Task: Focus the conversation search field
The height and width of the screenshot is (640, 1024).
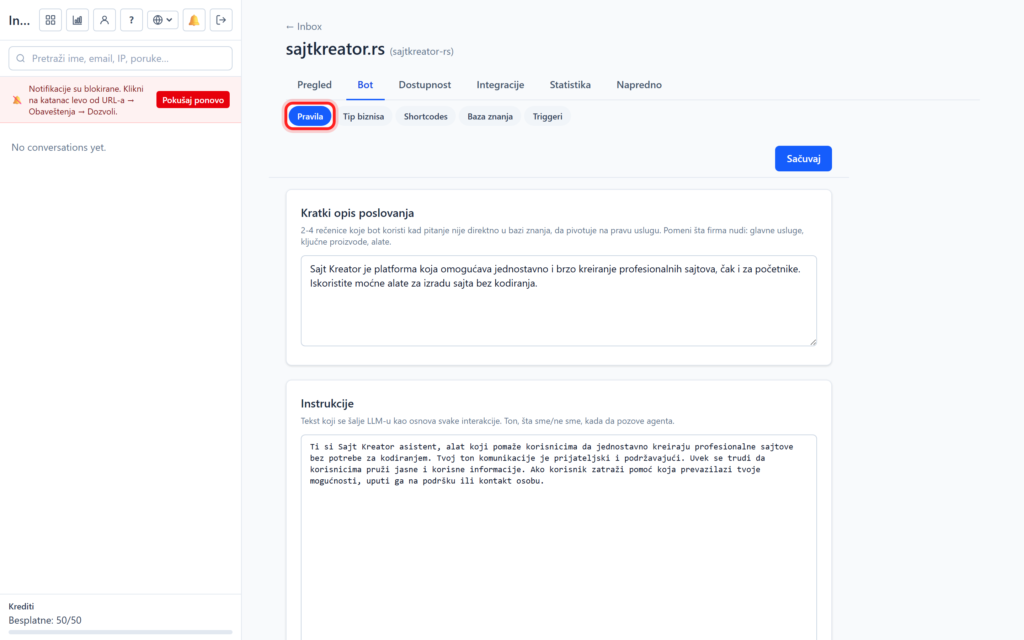Action: (120, 59)
